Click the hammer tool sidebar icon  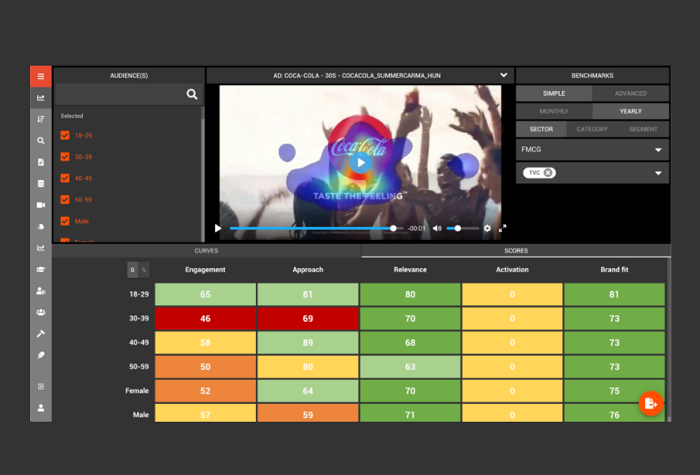click(x=41, y=333)
